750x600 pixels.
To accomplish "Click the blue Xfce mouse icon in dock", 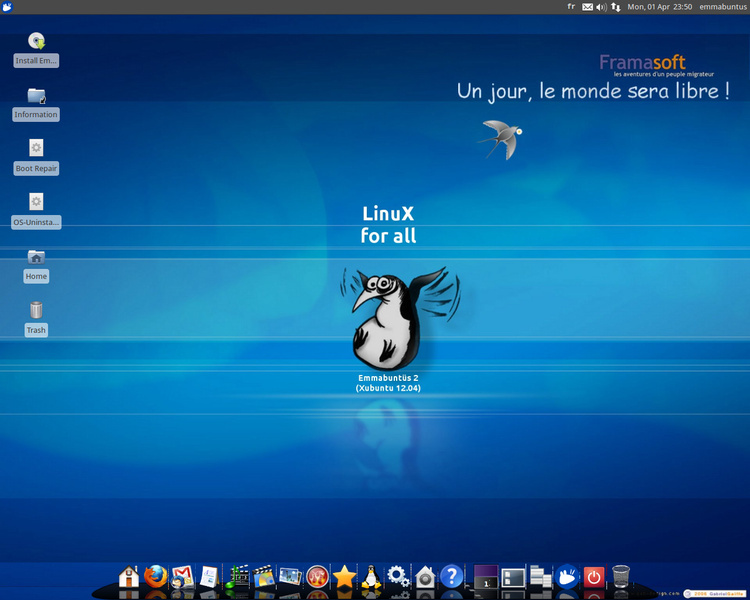I will 567,577.
